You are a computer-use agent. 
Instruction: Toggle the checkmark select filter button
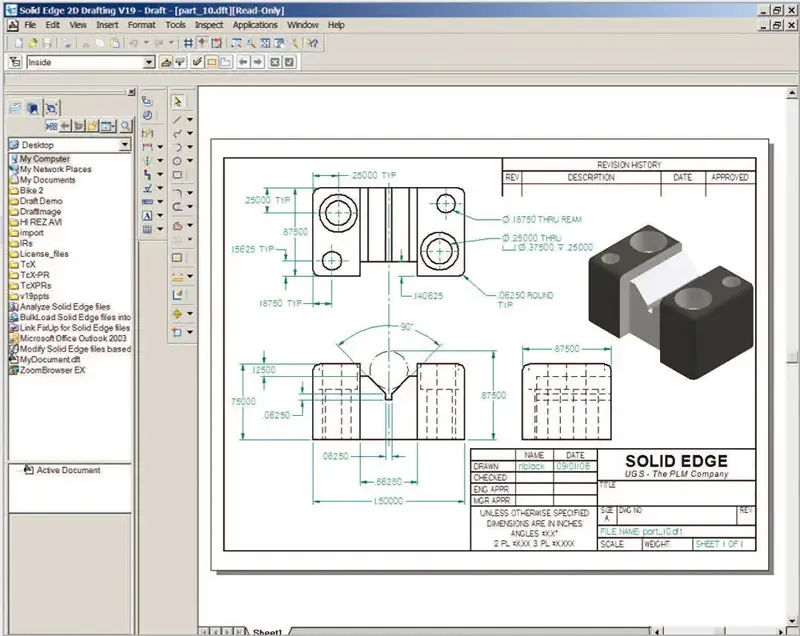pyautogui.click(x=197, y=62)
